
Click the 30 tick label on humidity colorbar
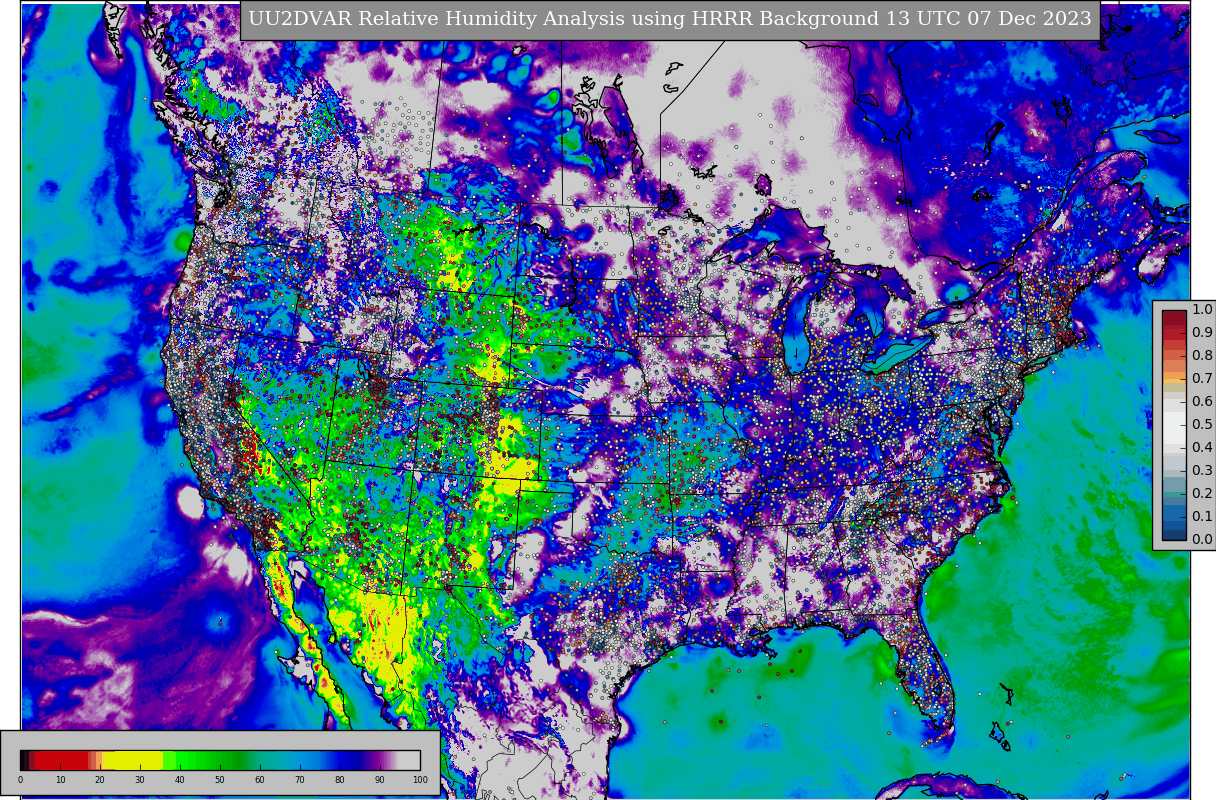click(x=140, y=780)
